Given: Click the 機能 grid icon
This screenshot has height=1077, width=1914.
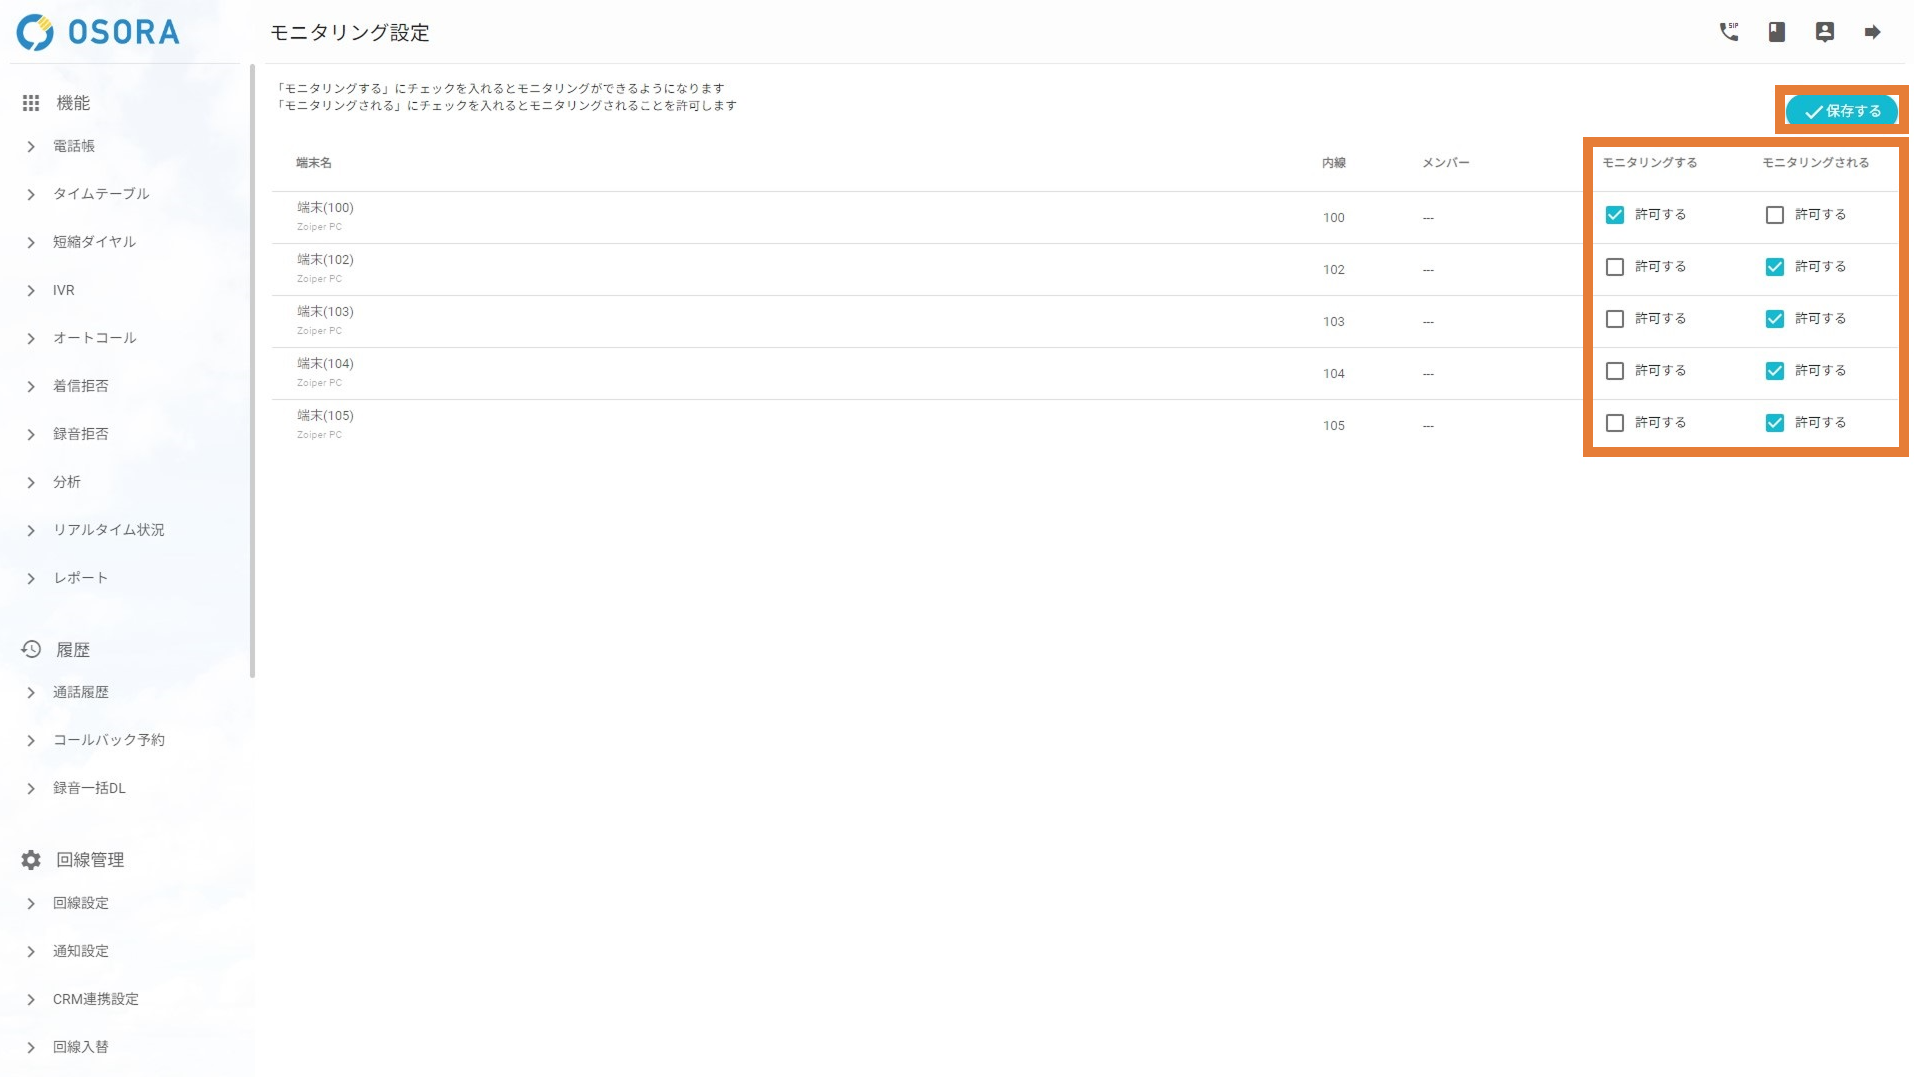Looking at the screenshot, I should (31, 103).
